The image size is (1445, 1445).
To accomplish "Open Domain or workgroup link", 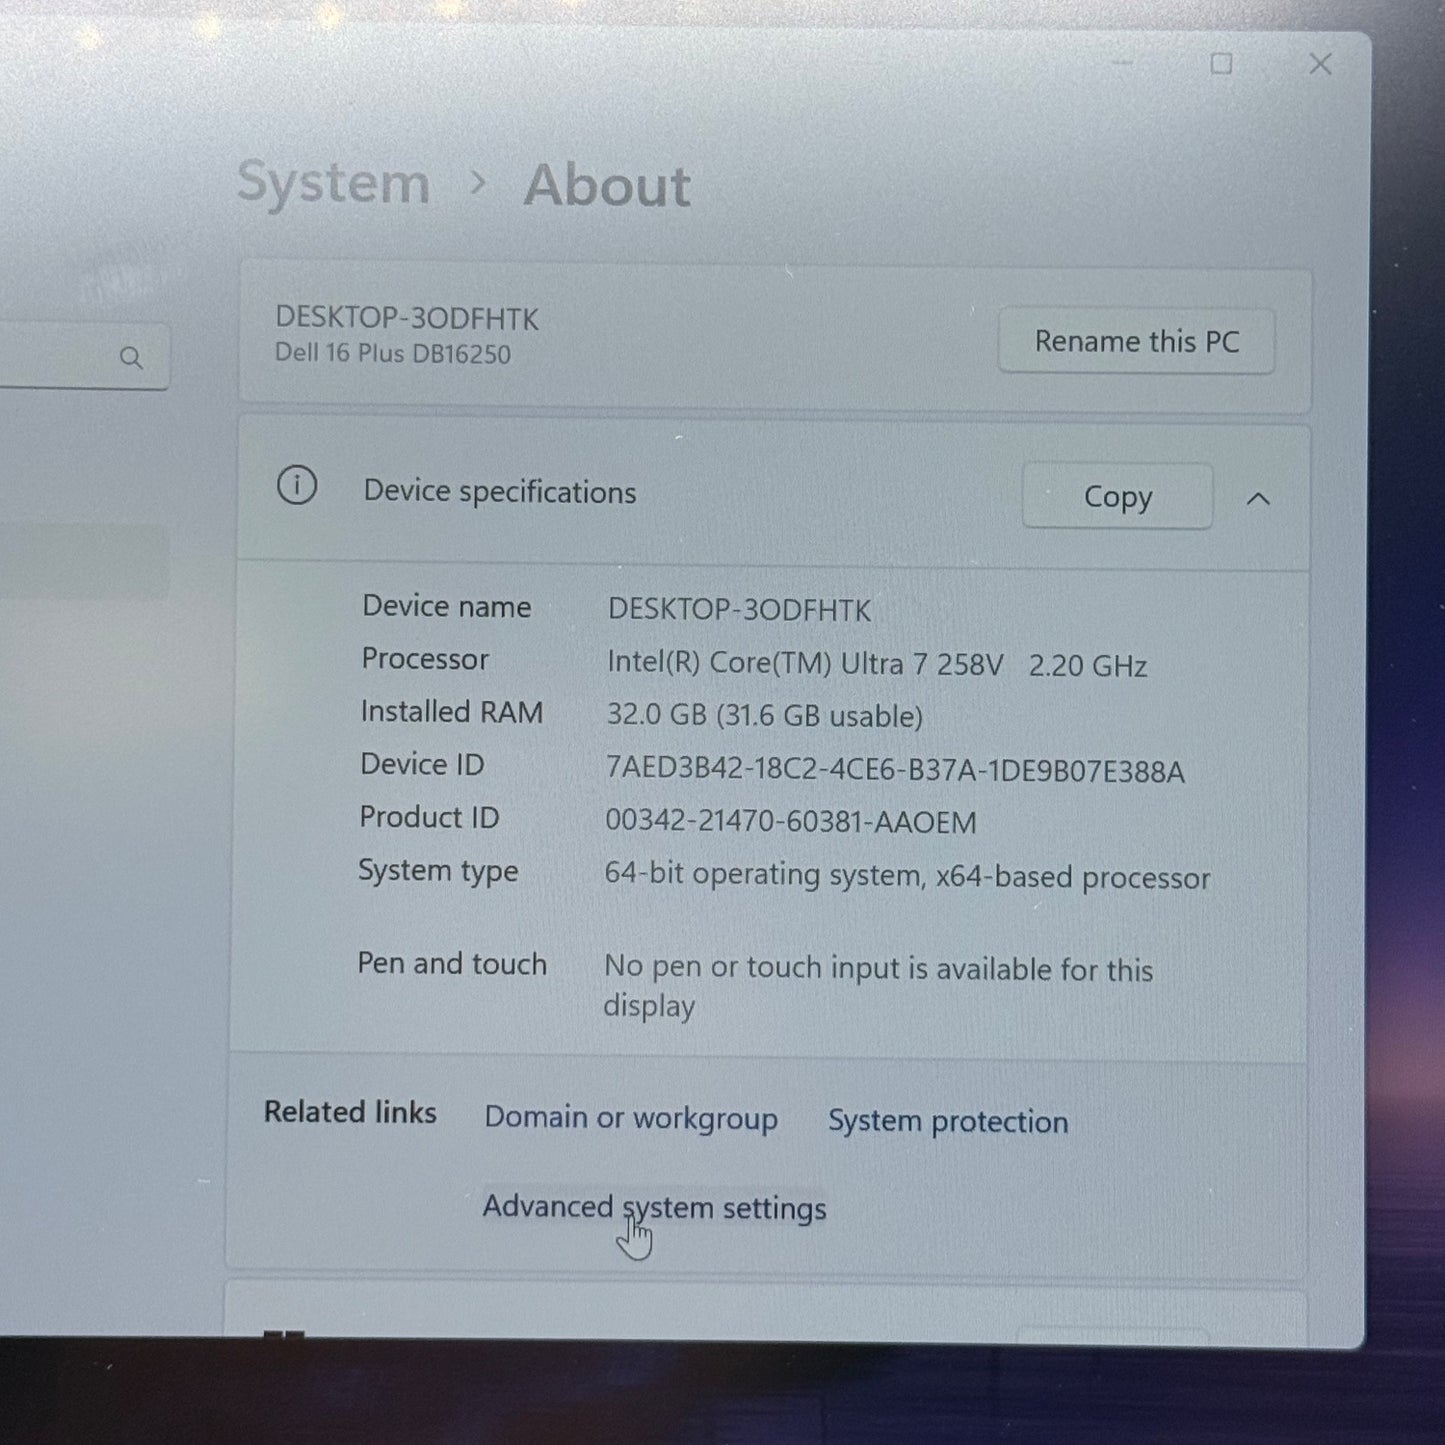I will (x=630, y=1118).
